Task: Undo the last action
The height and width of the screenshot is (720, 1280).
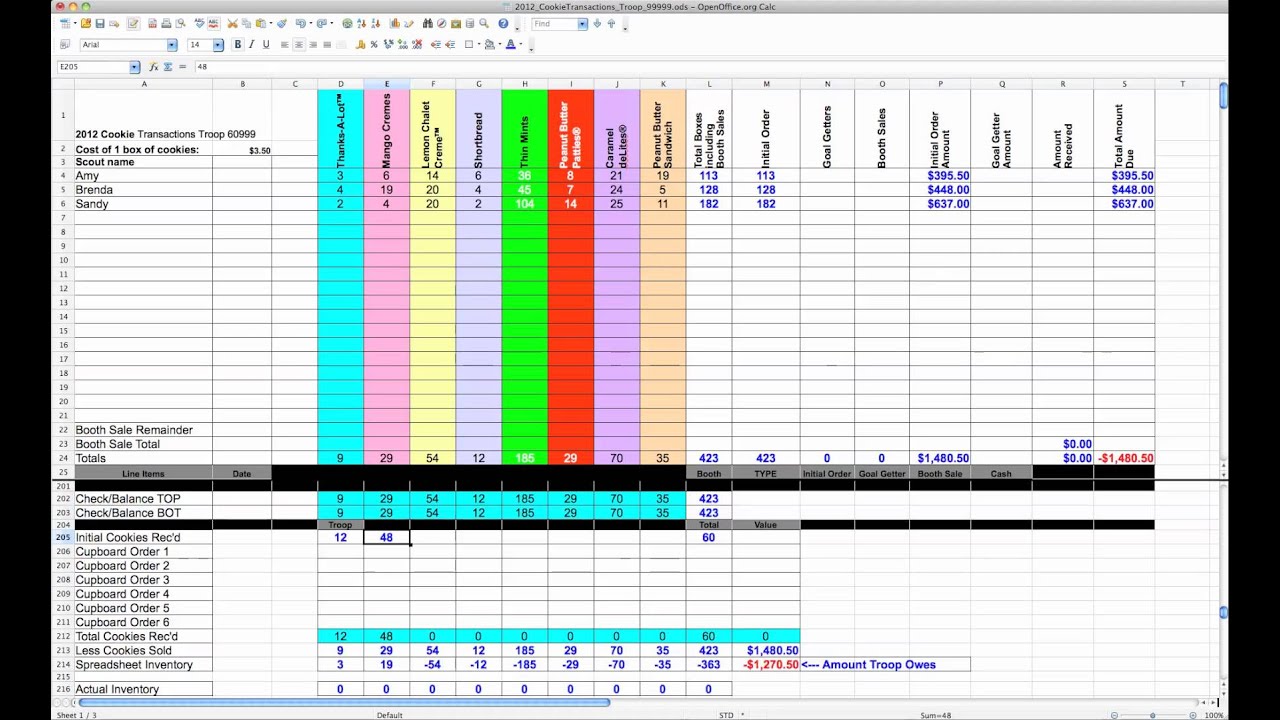Action: (x=300, y=23)
